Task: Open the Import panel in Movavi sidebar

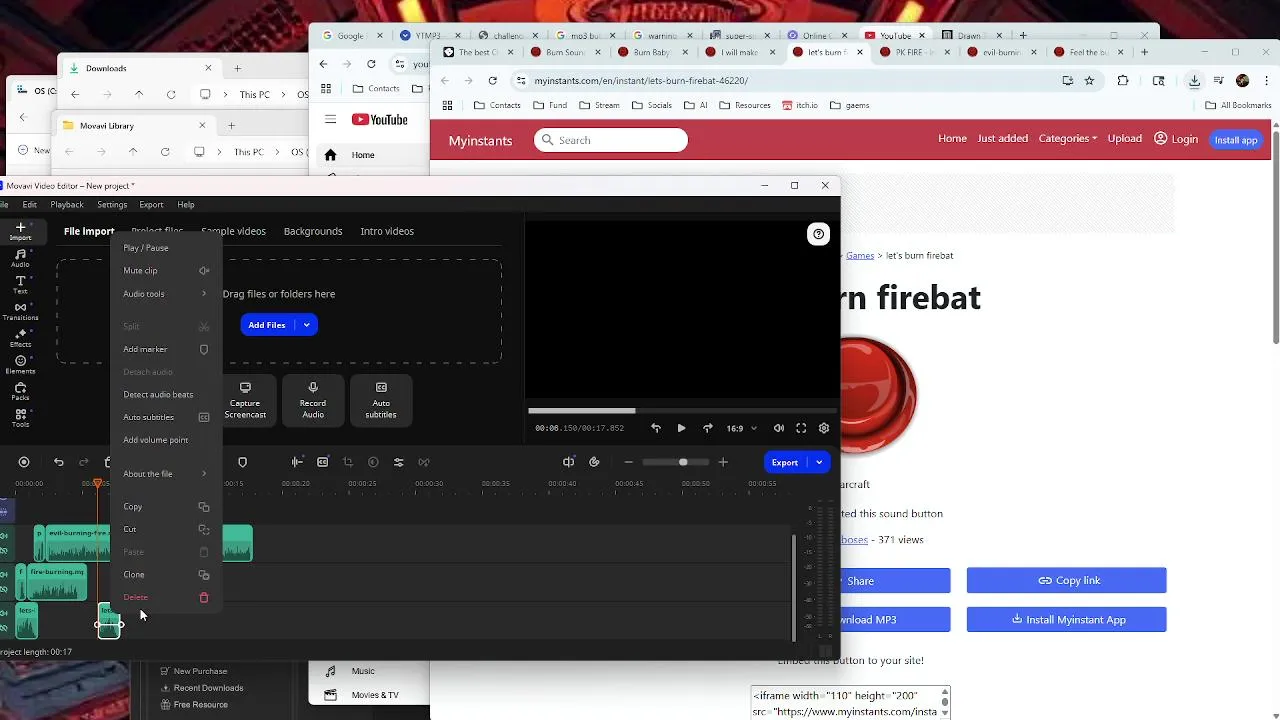Action: [20, 231]
